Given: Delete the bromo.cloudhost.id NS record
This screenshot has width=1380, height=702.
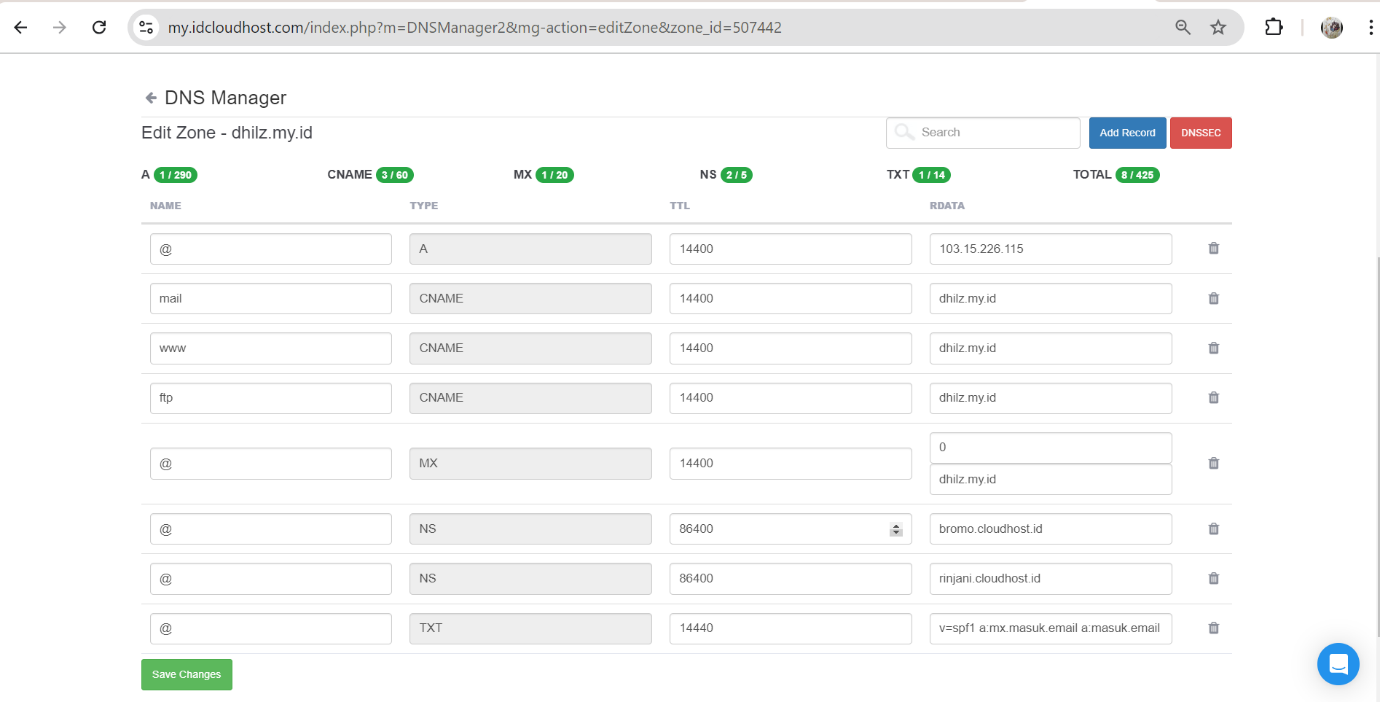Looking at the screenshot, I should [x=1214, y=528].
